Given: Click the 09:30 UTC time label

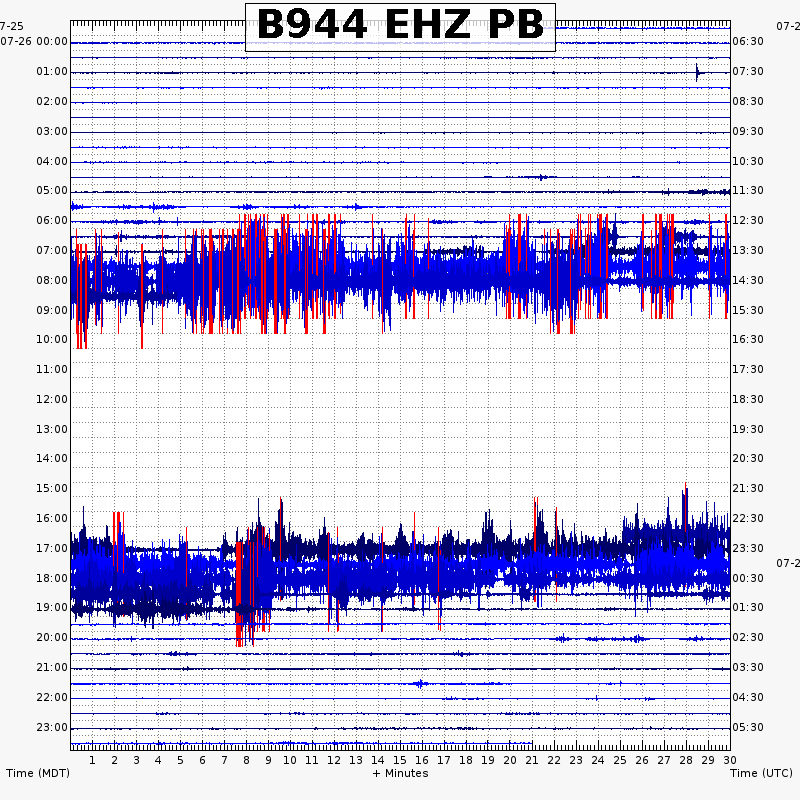Looking at the screenshot, I should 748,131.
